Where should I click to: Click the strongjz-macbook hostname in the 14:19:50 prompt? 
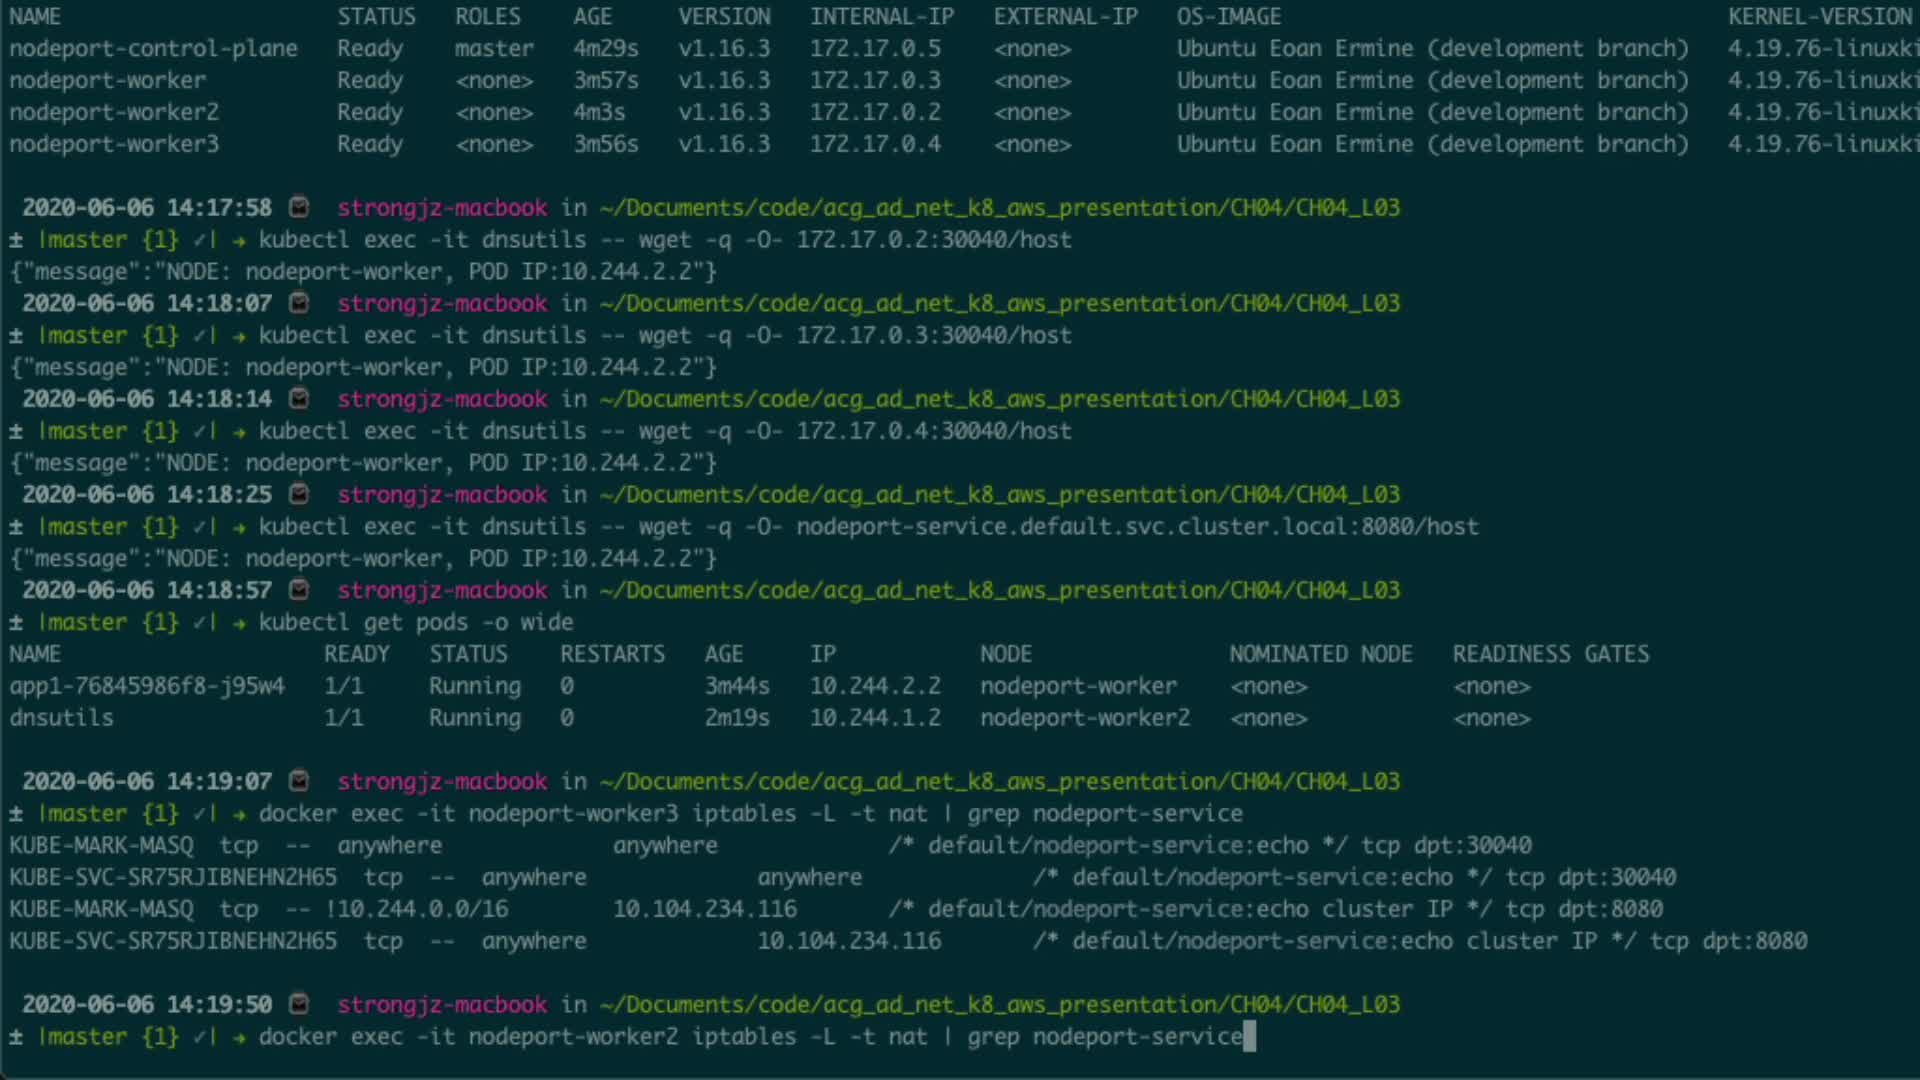(x=441, y=1004)
